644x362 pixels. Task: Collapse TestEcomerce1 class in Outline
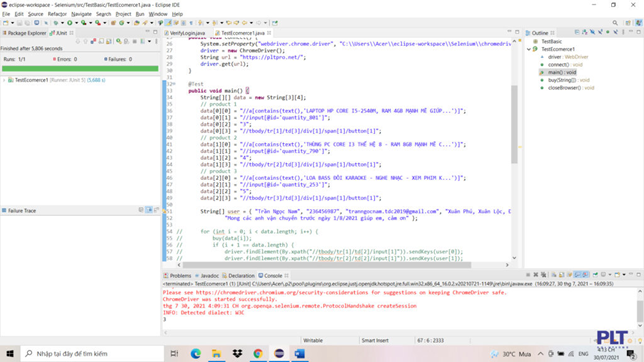pyautogui.click(x=529, y=49)
